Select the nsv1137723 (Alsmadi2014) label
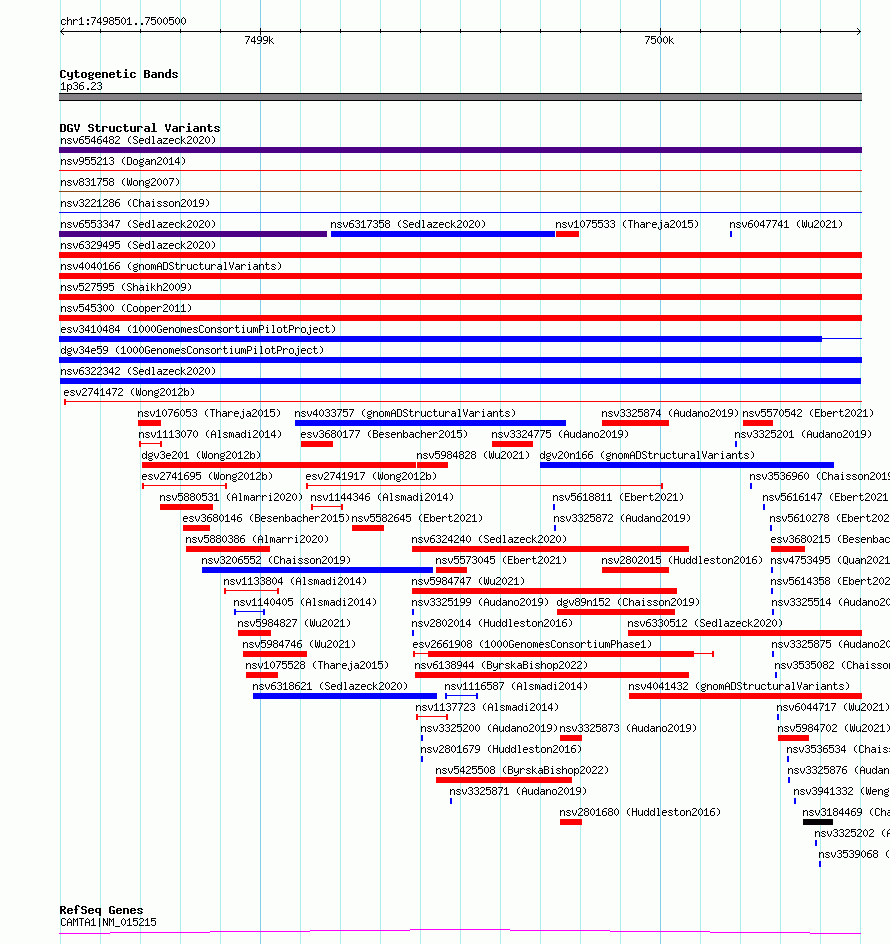The image size is (890, 944). pyautogui.click(x=487, y=707)
